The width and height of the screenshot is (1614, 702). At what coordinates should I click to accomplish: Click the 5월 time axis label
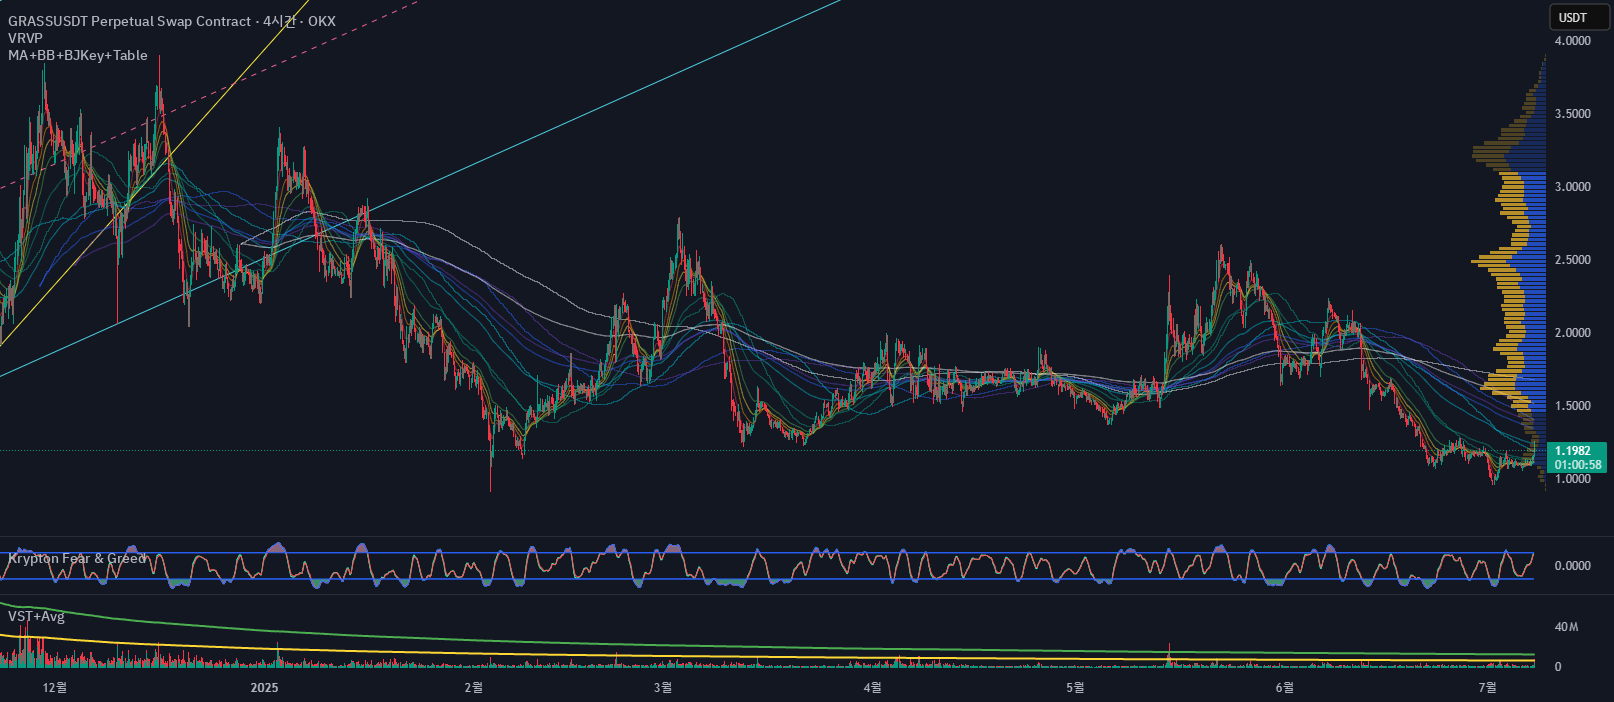[1075, 687]
